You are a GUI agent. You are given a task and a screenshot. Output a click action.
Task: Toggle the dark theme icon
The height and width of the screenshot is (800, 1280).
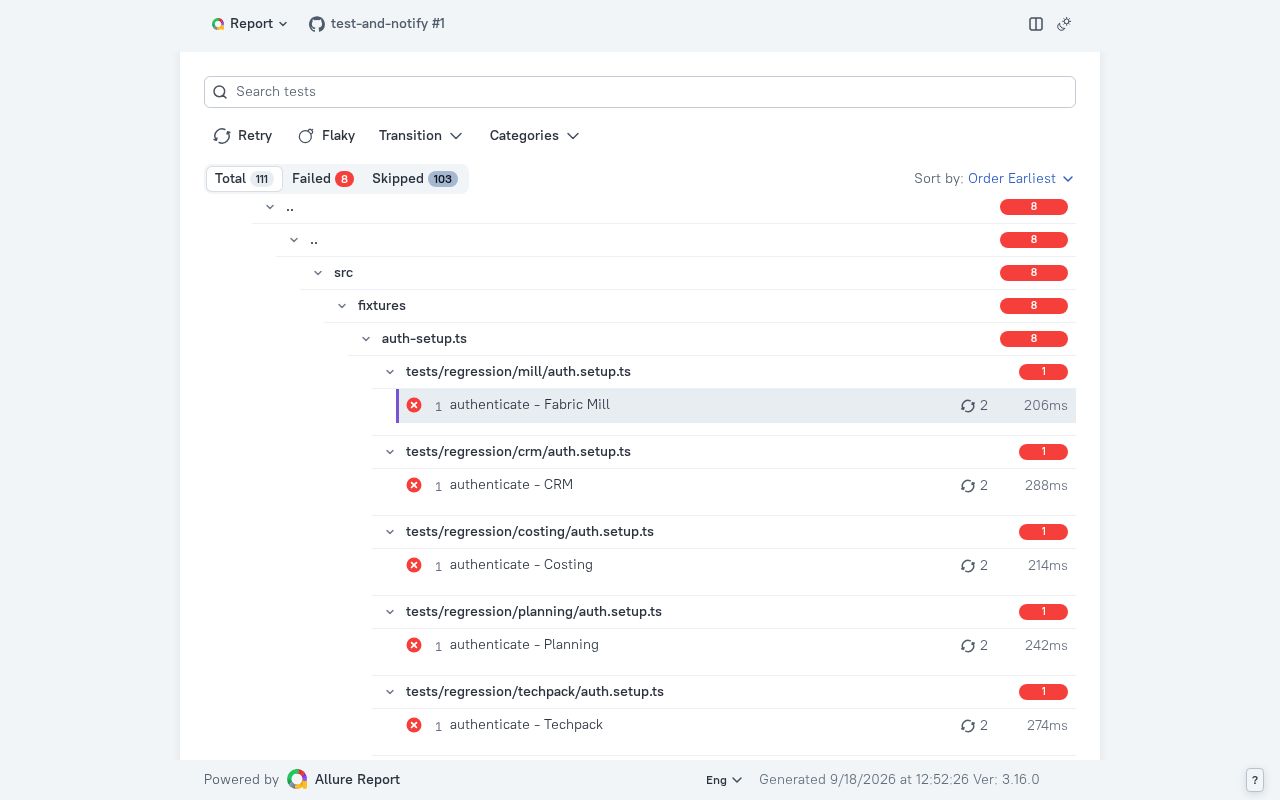[1064, 24]
